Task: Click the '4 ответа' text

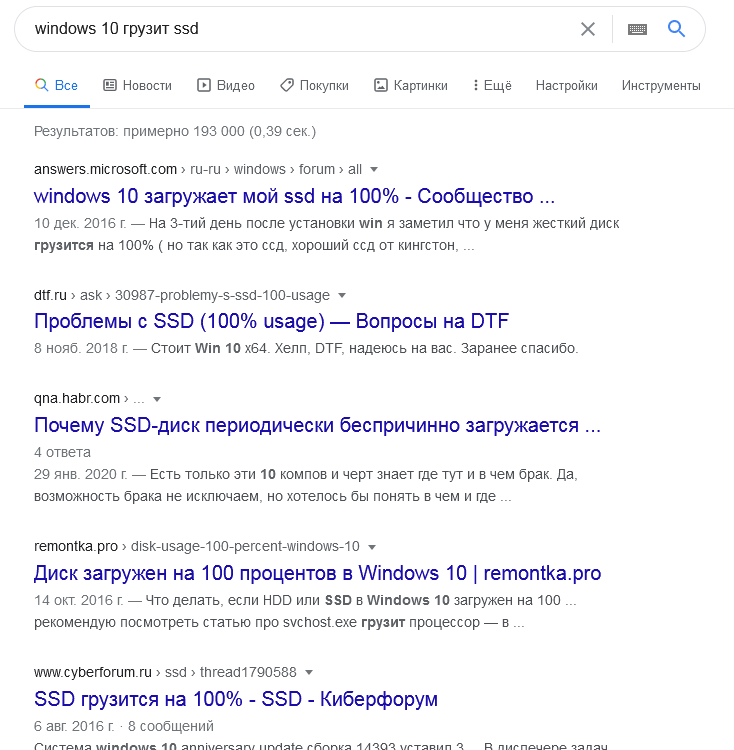Action: (x=62, y=452)
